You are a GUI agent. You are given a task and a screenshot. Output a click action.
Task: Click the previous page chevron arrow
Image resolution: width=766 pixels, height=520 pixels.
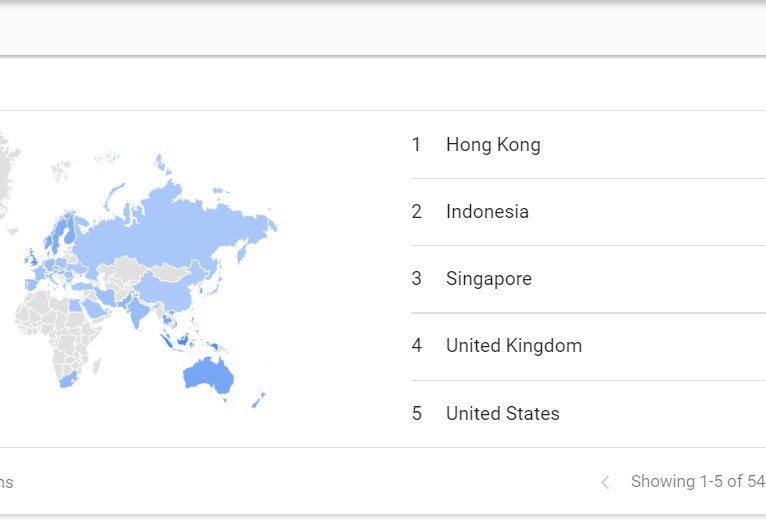pos(605,483)
